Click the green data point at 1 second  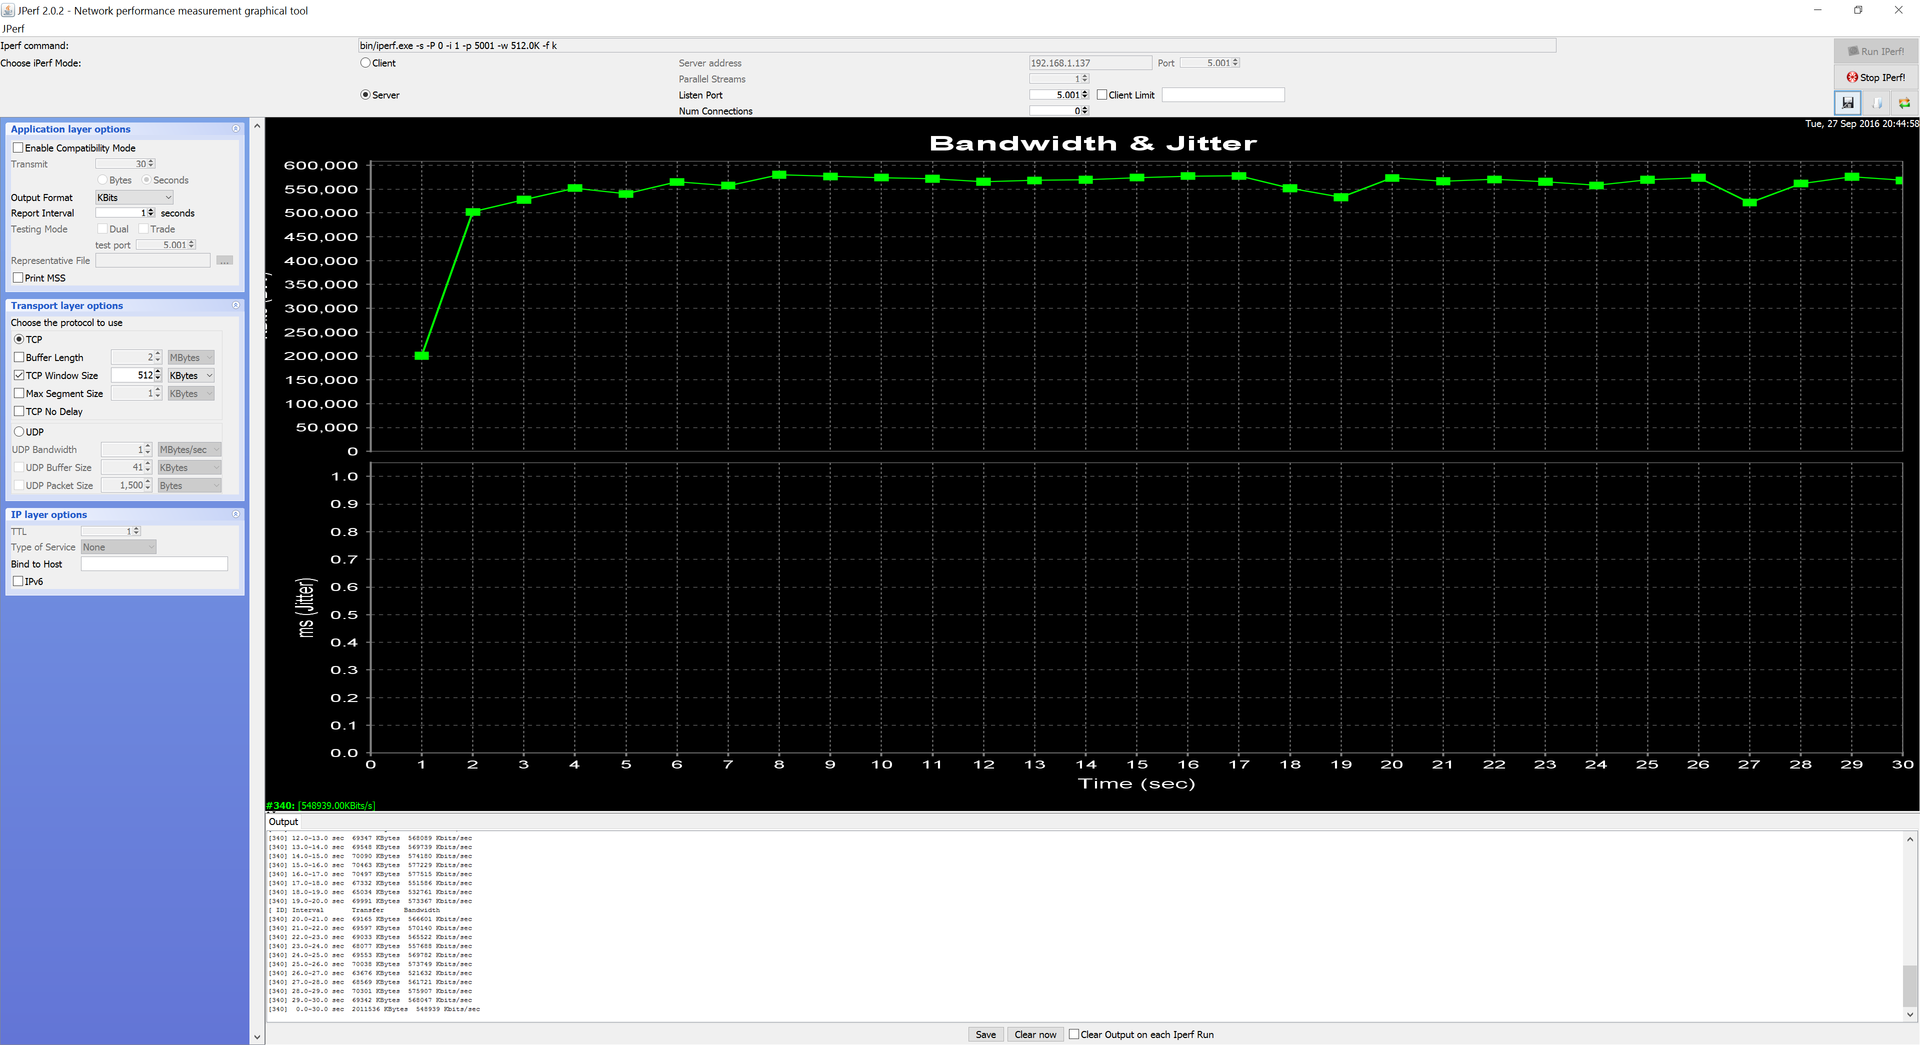(x=422, y=355)
